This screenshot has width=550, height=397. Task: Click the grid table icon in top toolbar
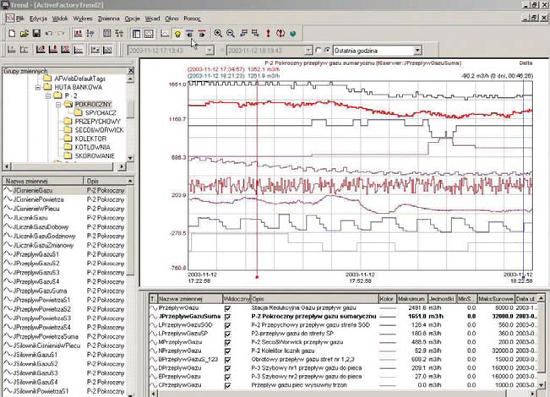[x=107, y=33]
